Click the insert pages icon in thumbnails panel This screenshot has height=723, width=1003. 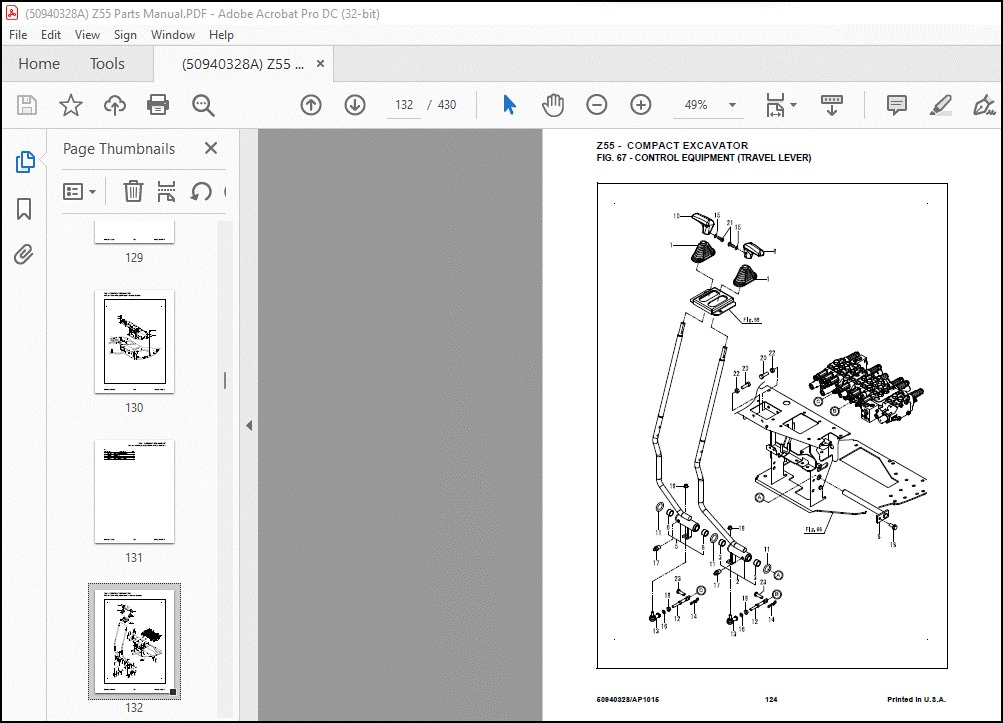click(x=166, y=191)
